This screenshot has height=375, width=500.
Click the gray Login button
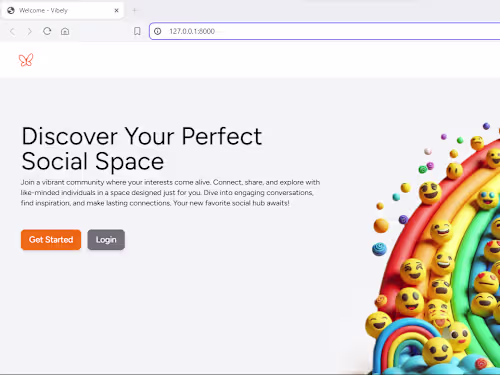click(x=106, y=240)
